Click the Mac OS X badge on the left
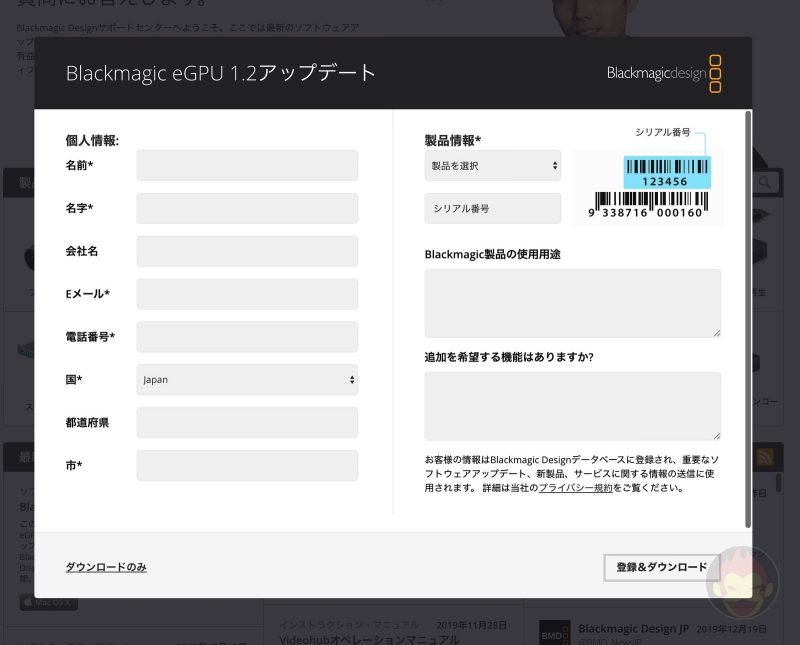The image size is (800, 645). pos(48,602)
